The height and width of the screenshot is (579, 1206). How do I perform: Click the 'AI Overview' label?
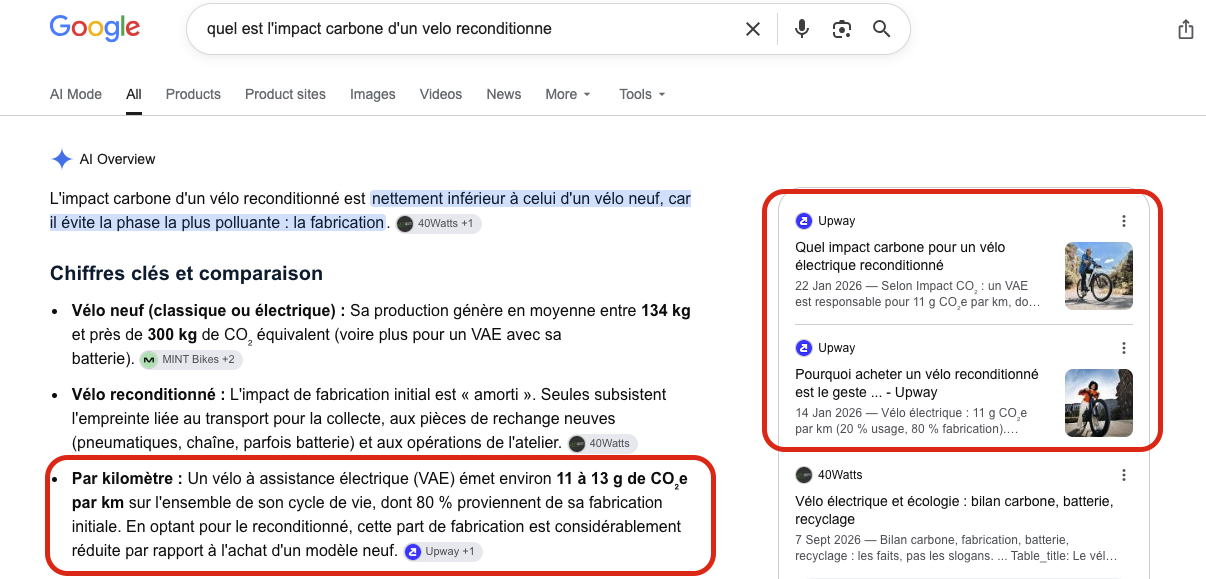tap(118, 159)
